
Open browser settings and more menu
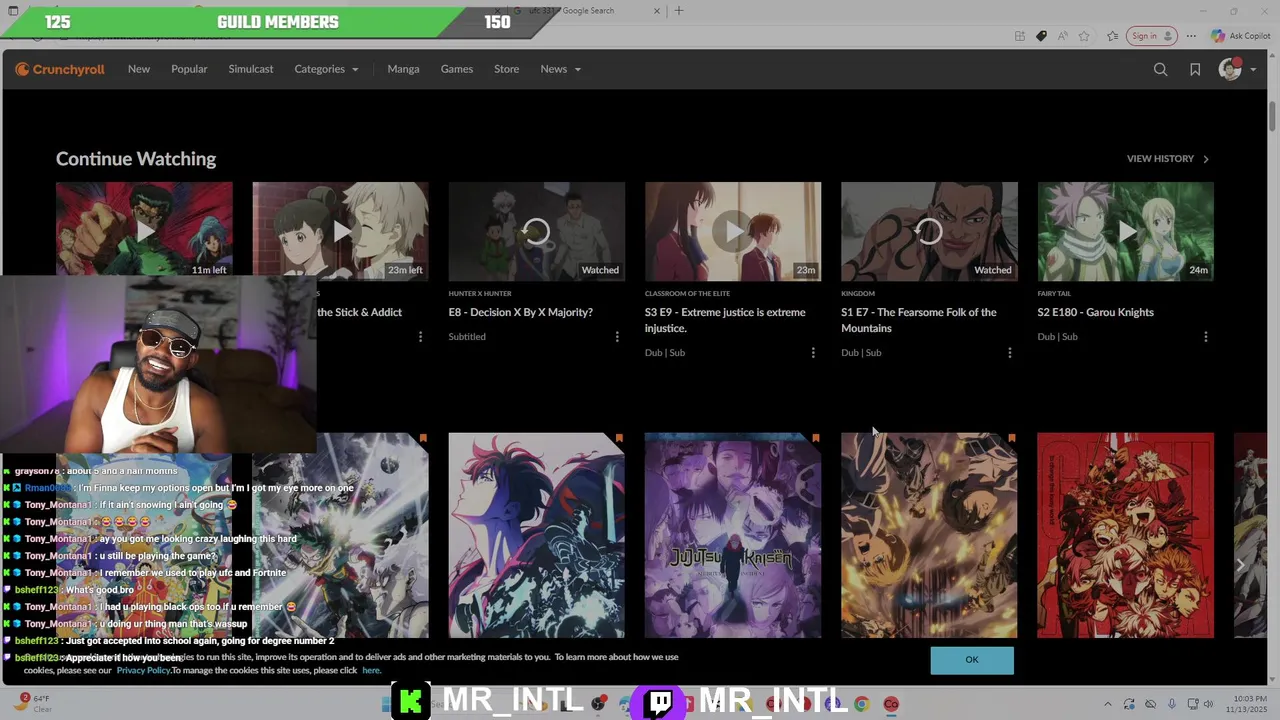point(1191,36)
